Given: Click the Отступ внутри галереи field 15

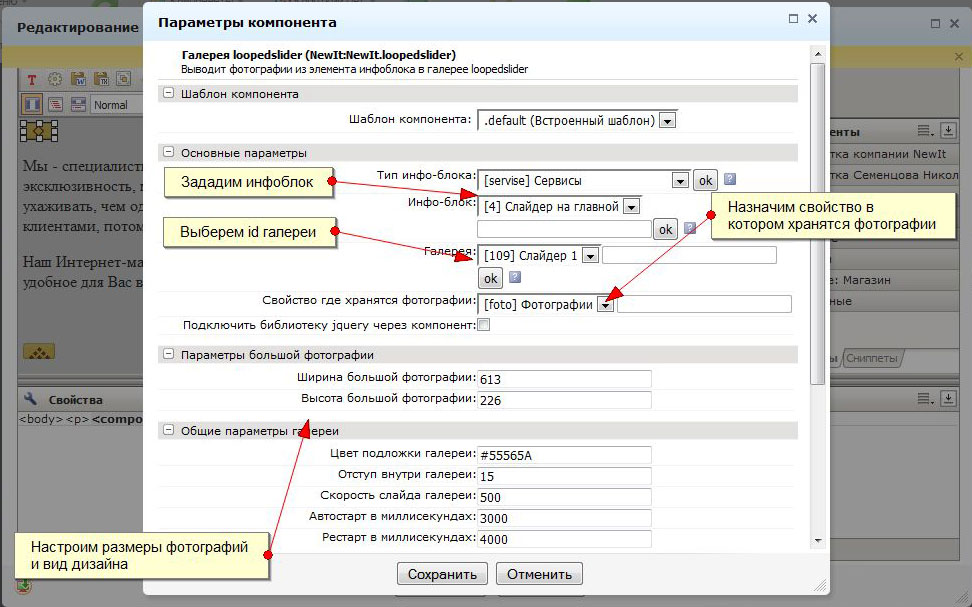Looking at the screenshot, I should click(x=564, y=476).
